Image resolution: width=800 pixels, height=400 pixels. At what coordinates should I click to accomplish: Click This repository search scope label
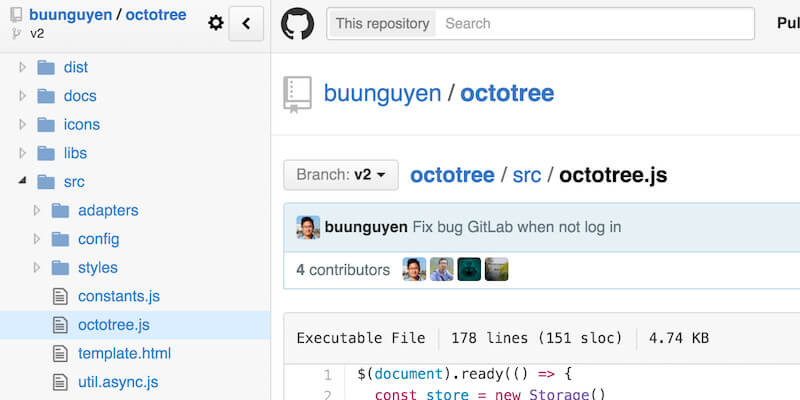tap(382, 23)
